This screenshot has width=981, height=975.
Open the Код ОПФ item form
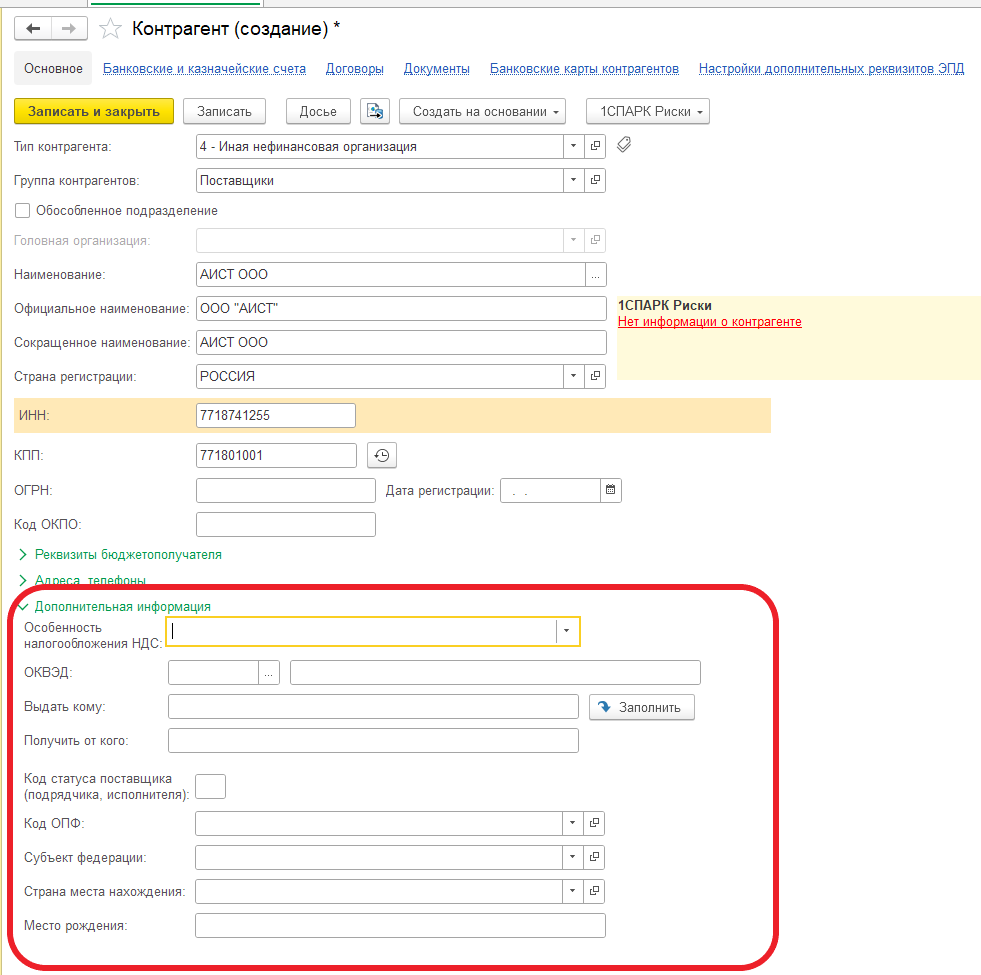594,823
